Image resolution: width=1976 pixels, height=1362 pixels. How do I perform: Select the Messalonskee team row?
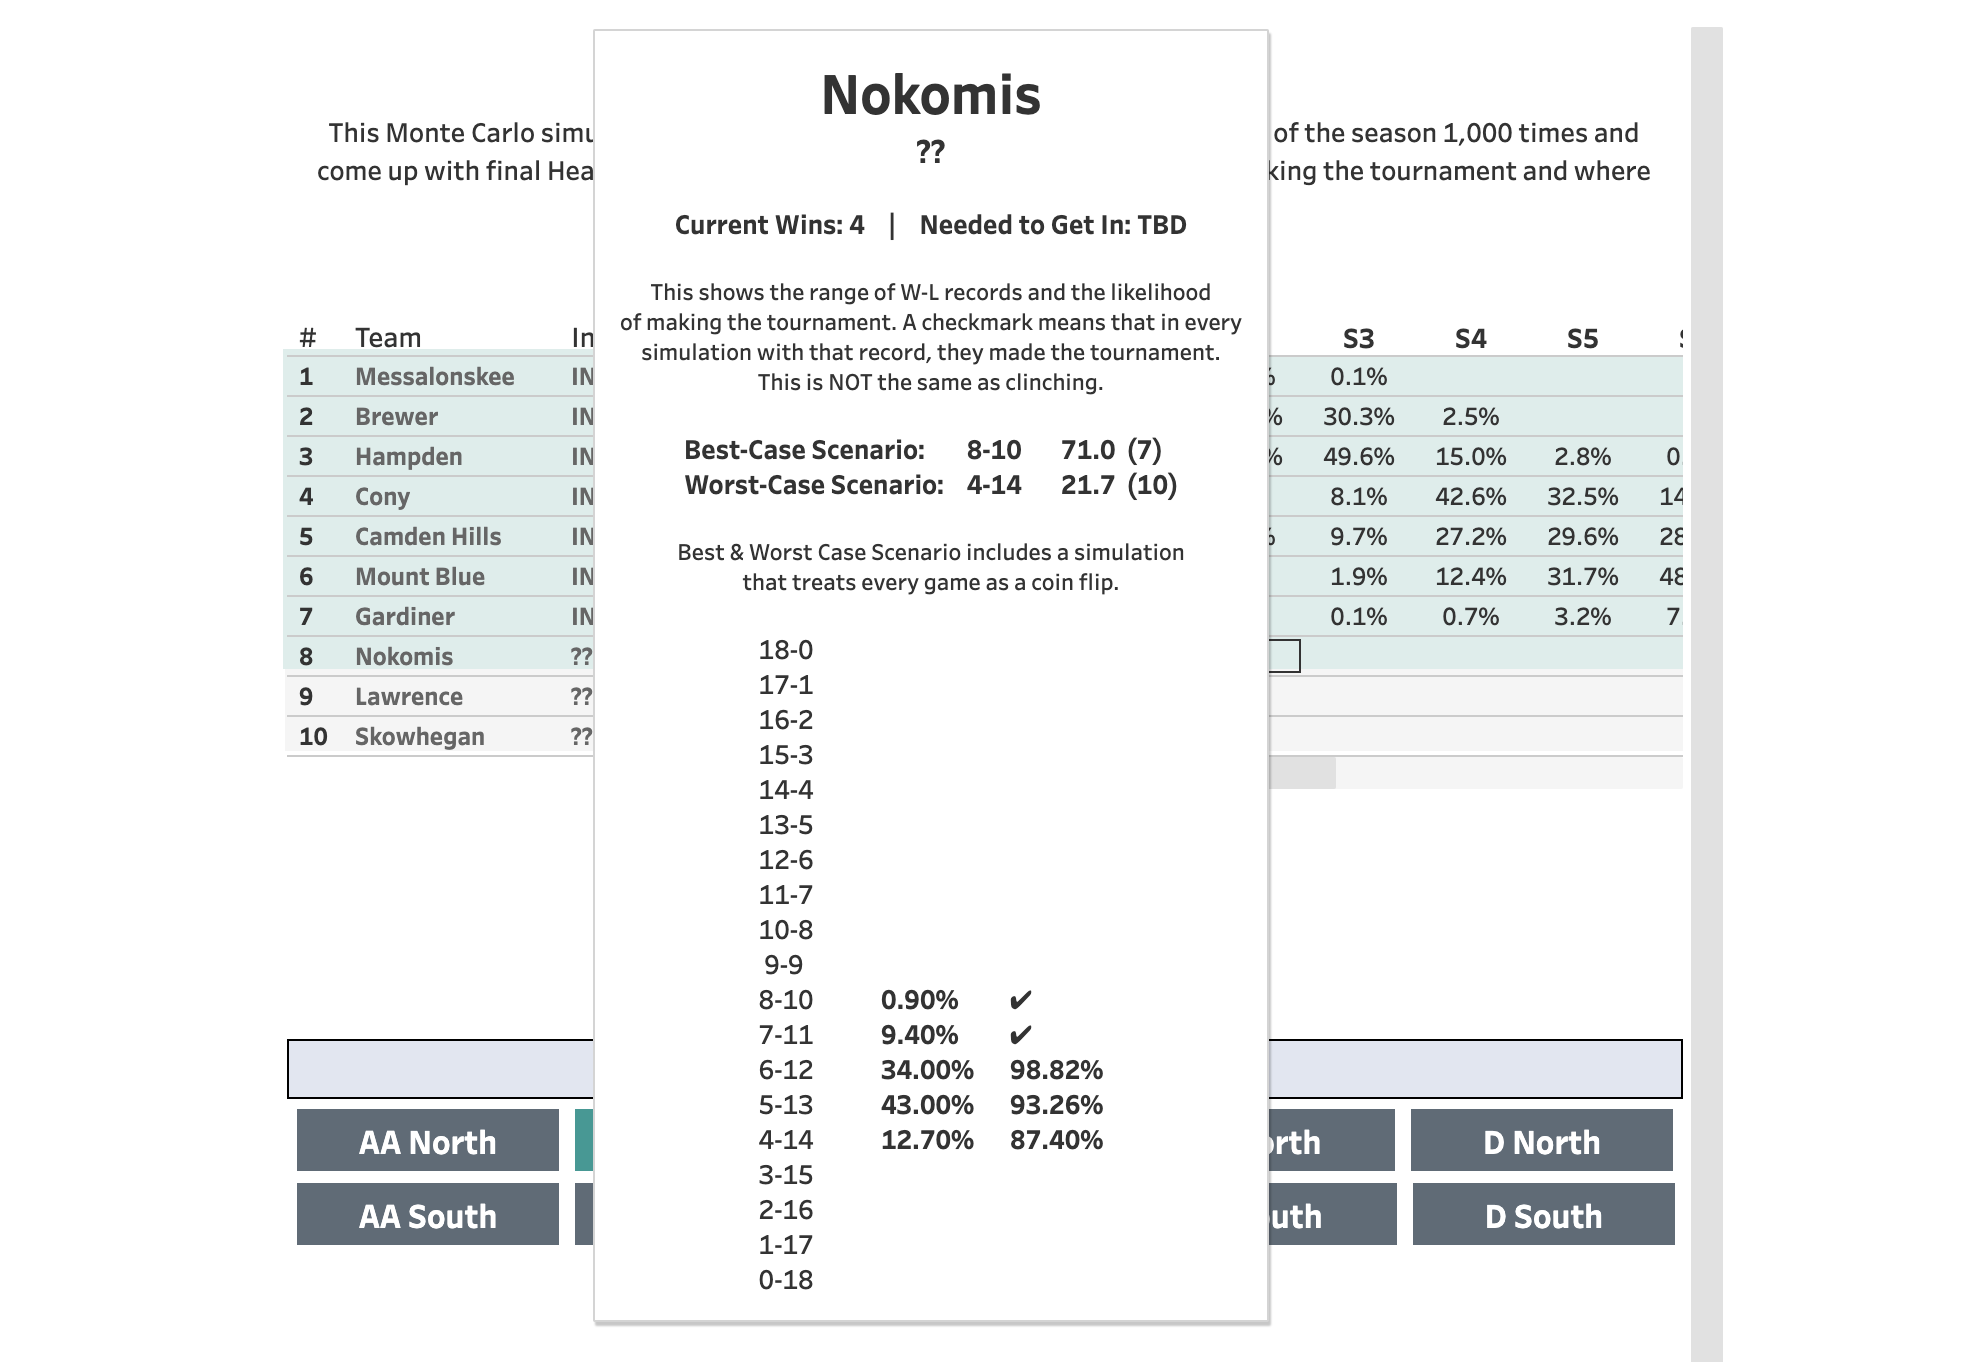pyautogui.click(x=434, y=377)
